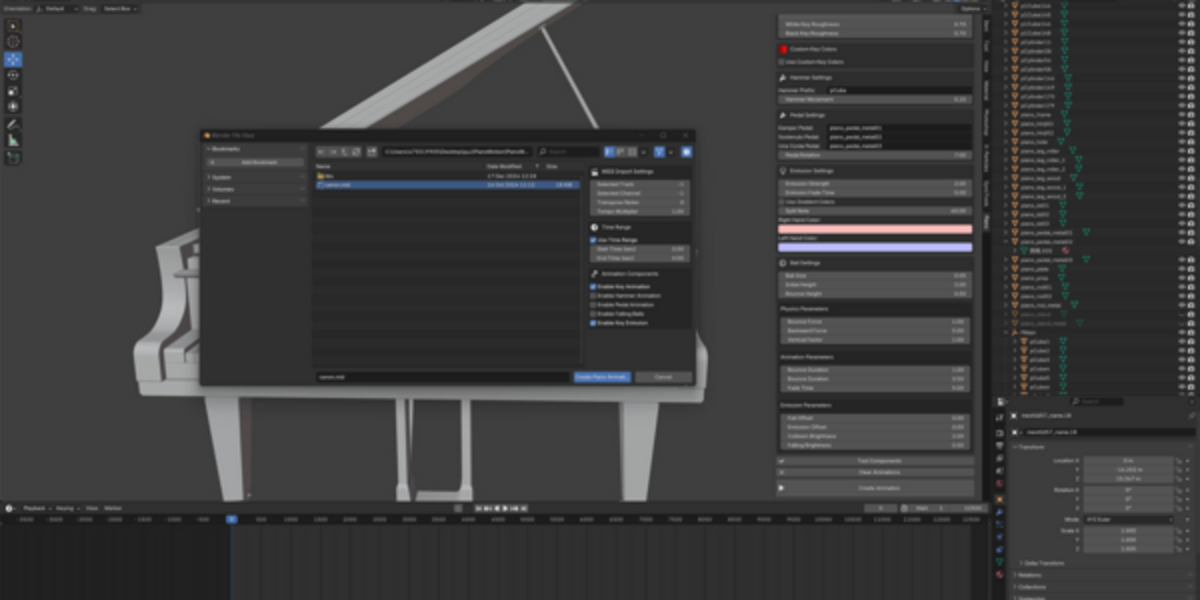Click Create Piano Animation button
Viewport: 1200px width, 600px height.
602,377
